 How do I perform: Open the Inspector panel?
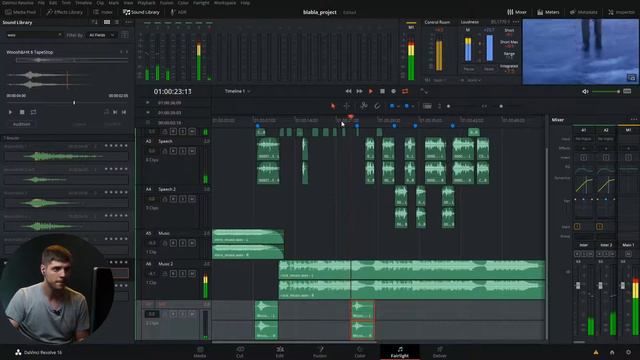621,12
